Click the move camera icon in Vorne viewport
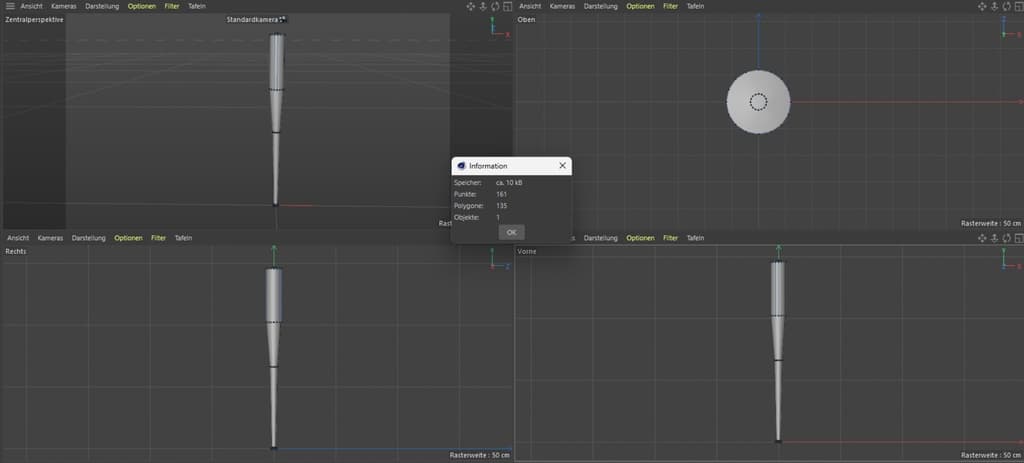This screenshot has height=463, width=1024. pos(982,238)
